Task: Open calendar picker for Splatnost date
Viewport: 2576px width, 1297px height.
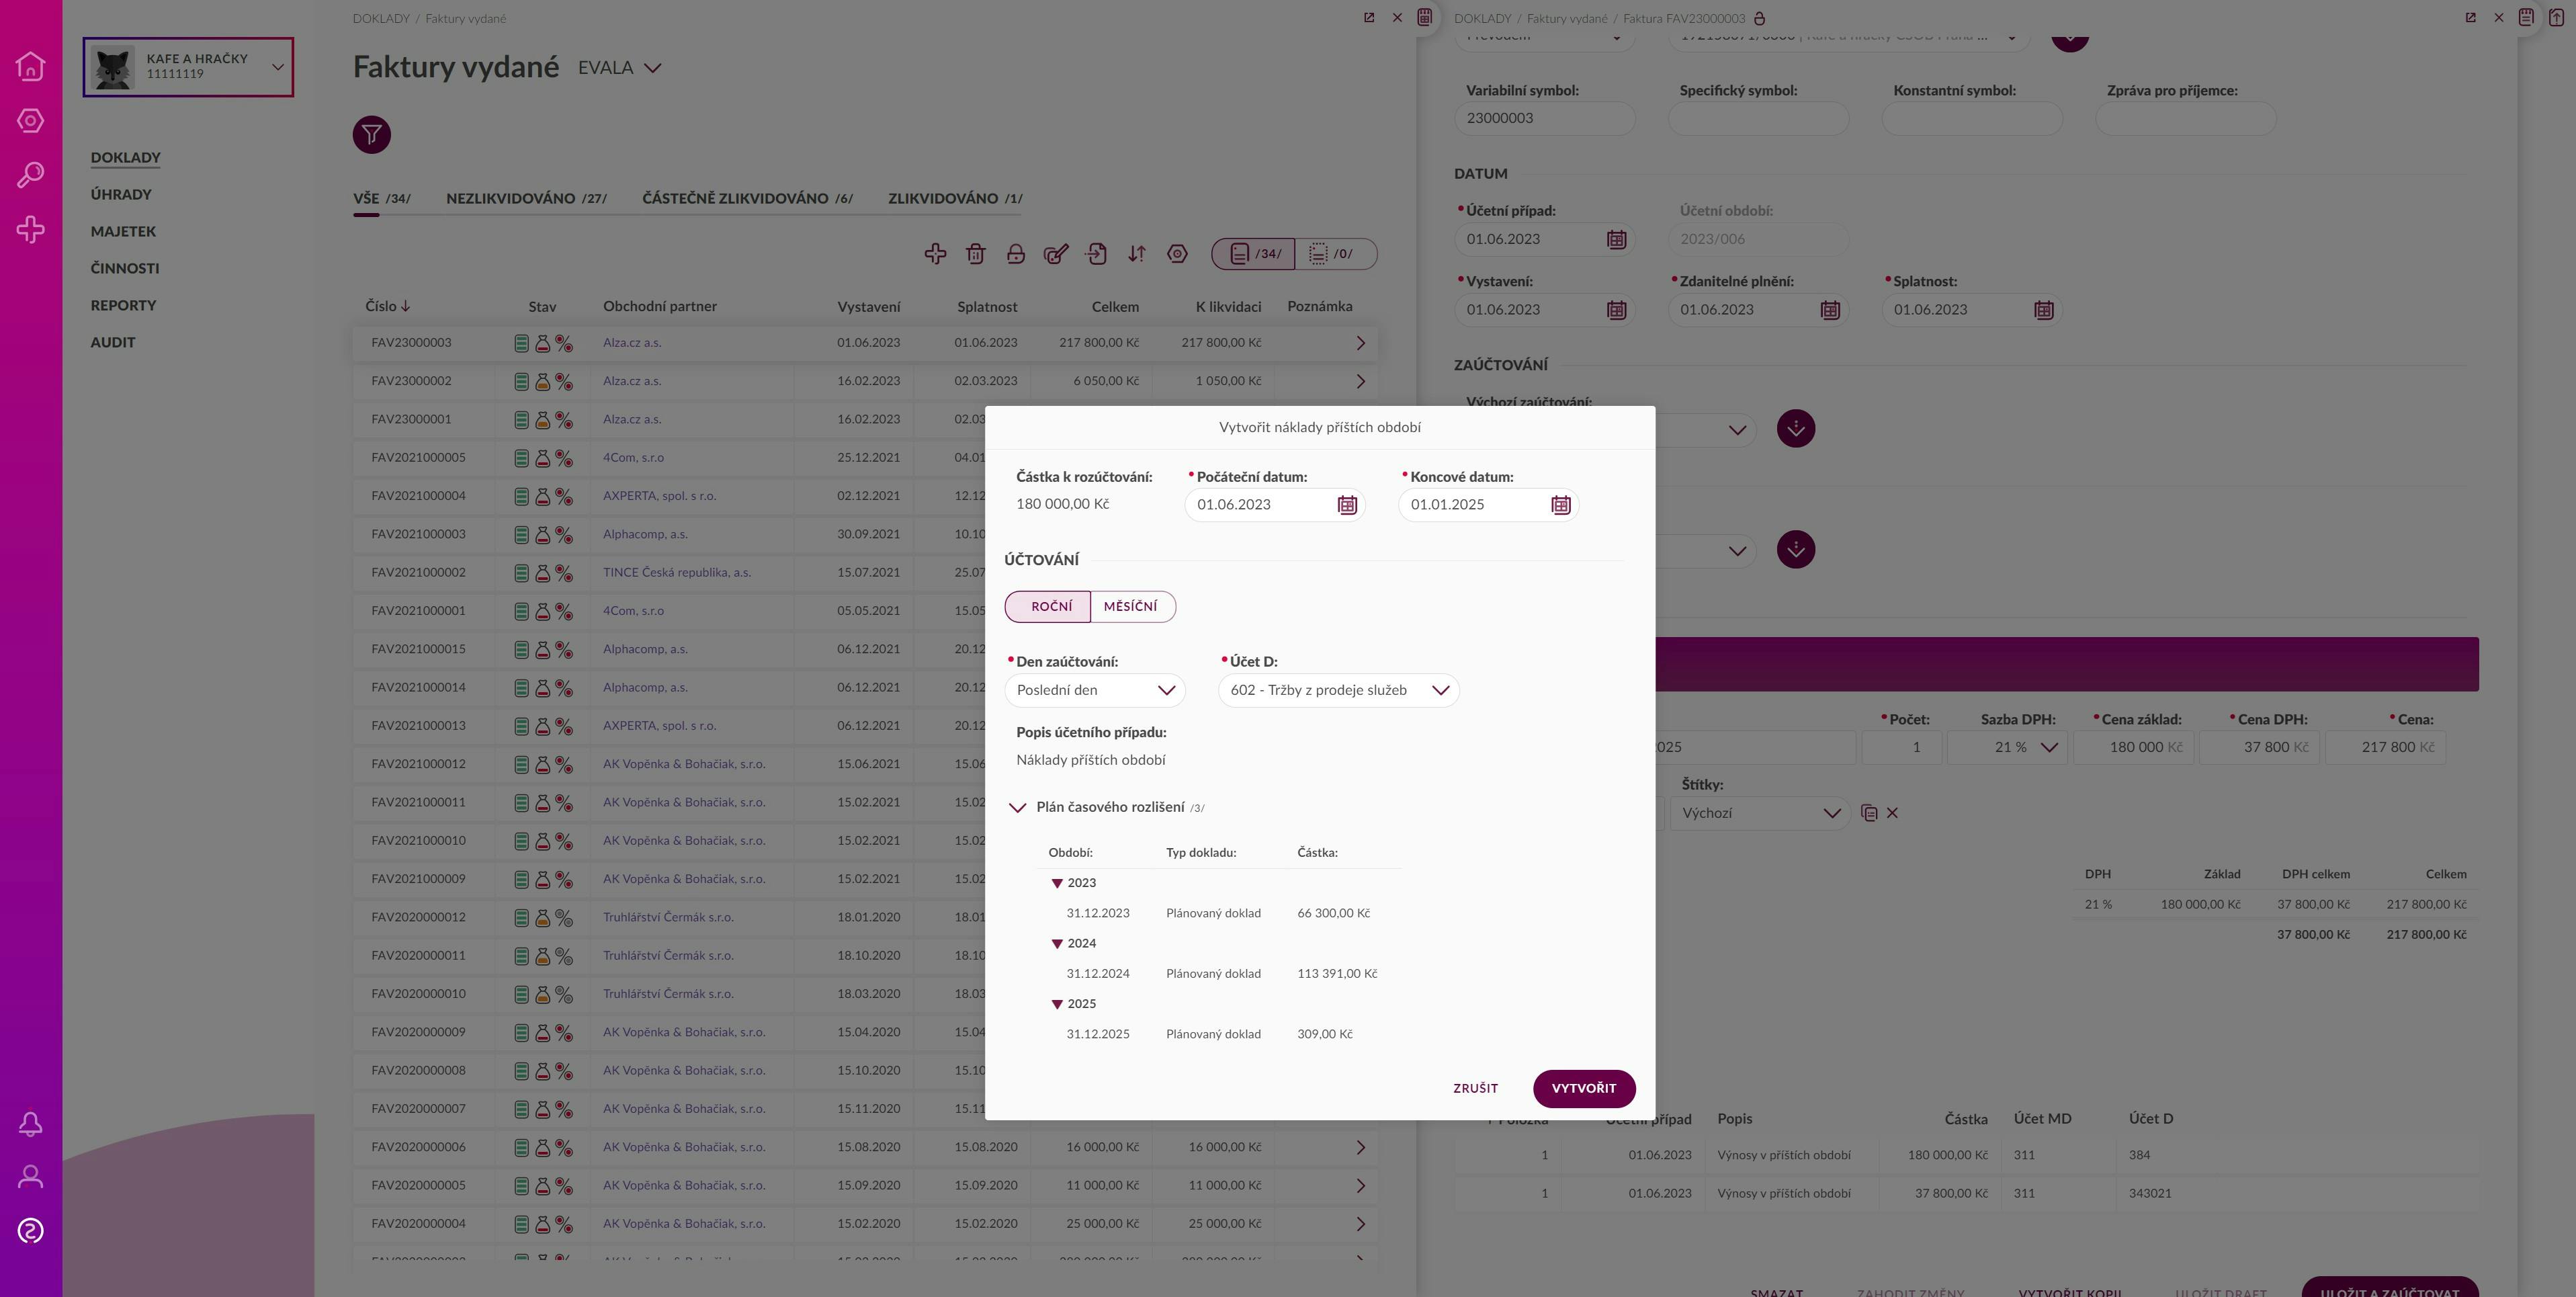Action: click(2044, 310)
